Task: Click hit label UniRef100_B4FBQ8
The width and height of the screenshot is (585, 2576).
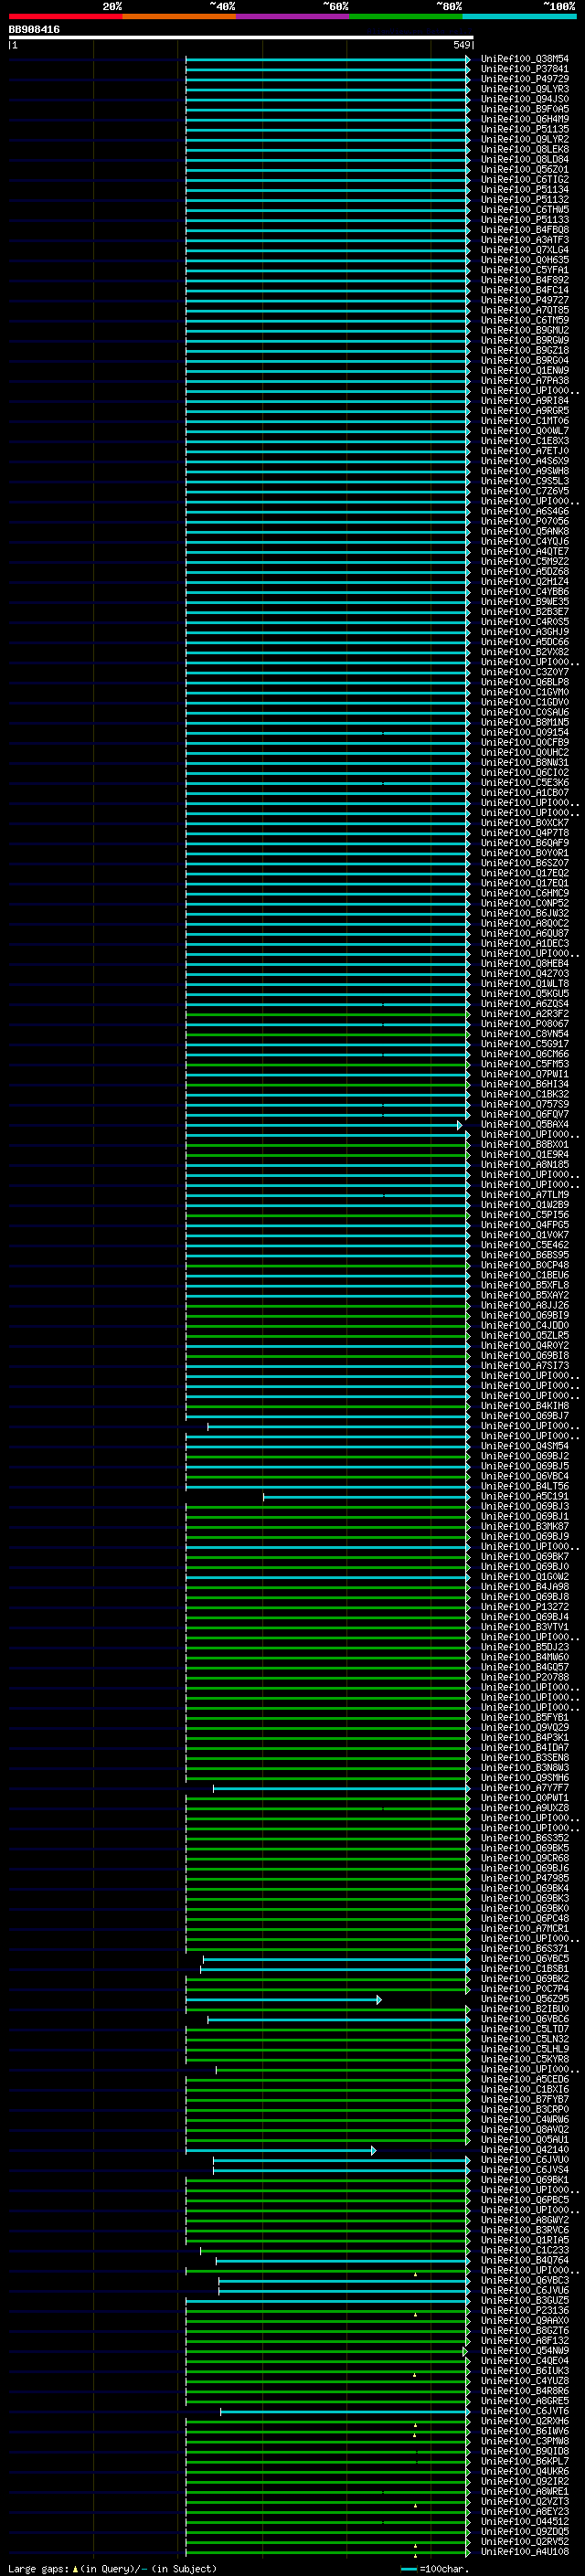Action: pyautogui.click(x=525, y=230)
